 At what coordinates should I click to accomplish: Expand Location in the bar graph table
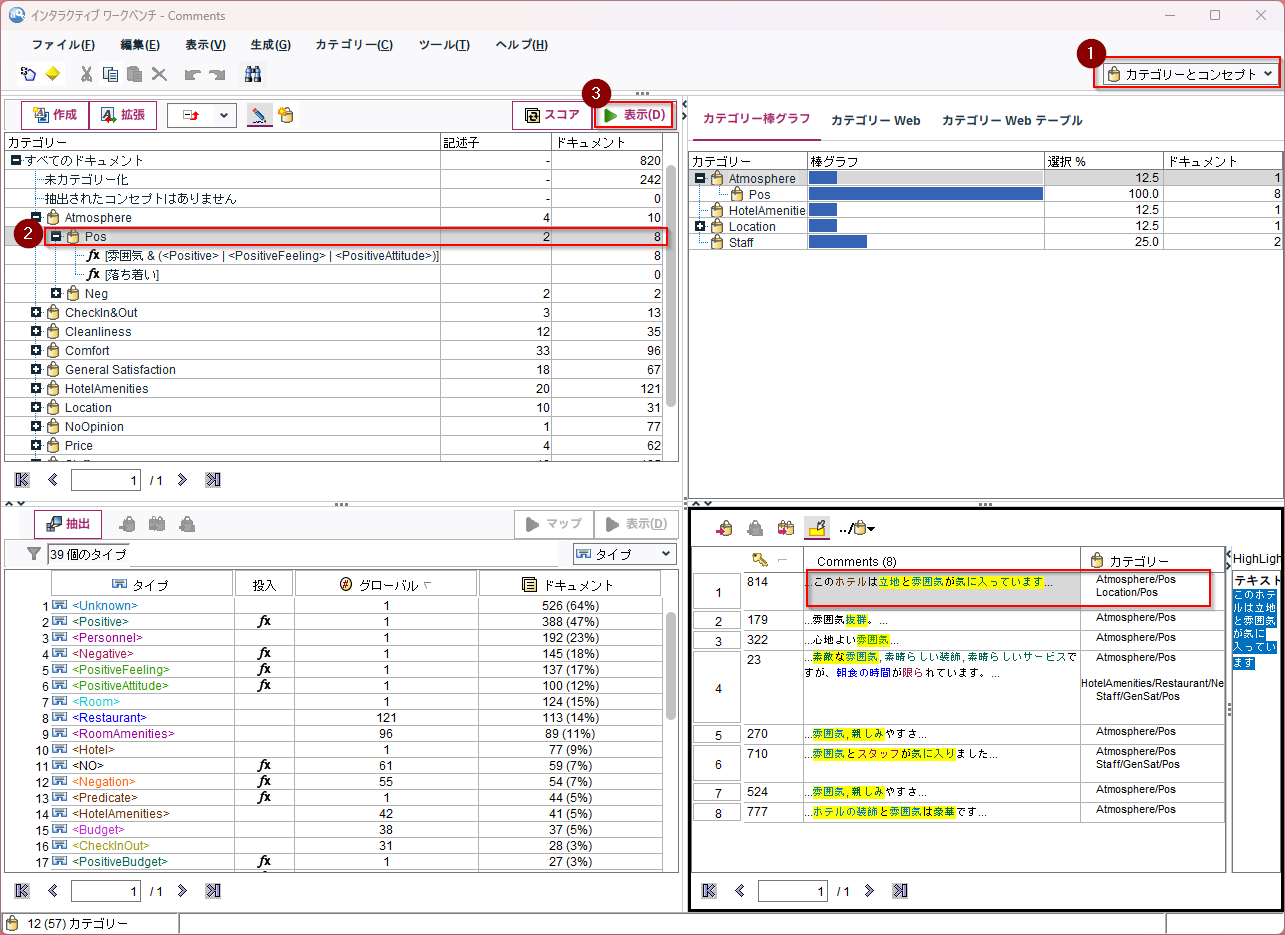point(700,226)
